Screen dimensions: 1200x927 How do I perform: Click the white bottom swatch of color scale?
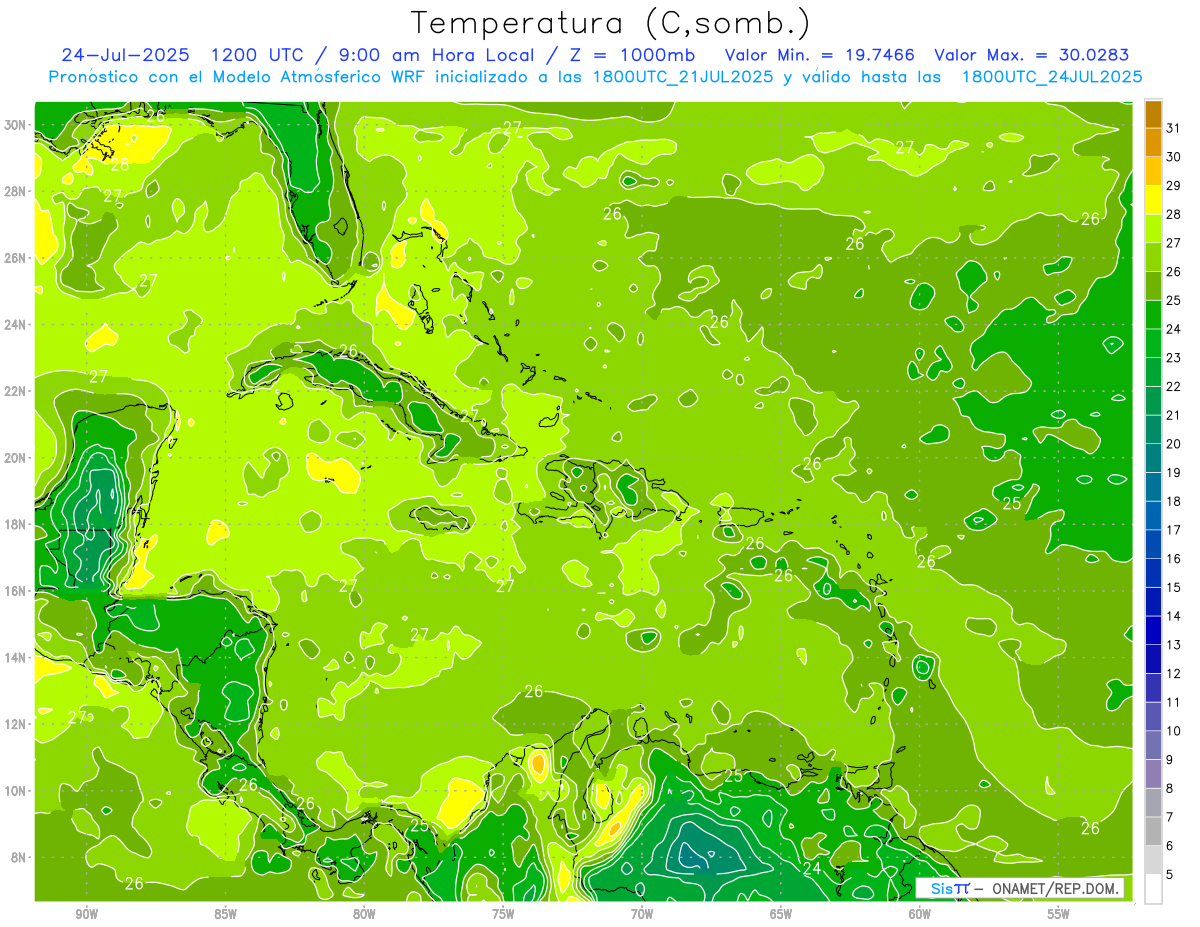tap(1153, 889)
